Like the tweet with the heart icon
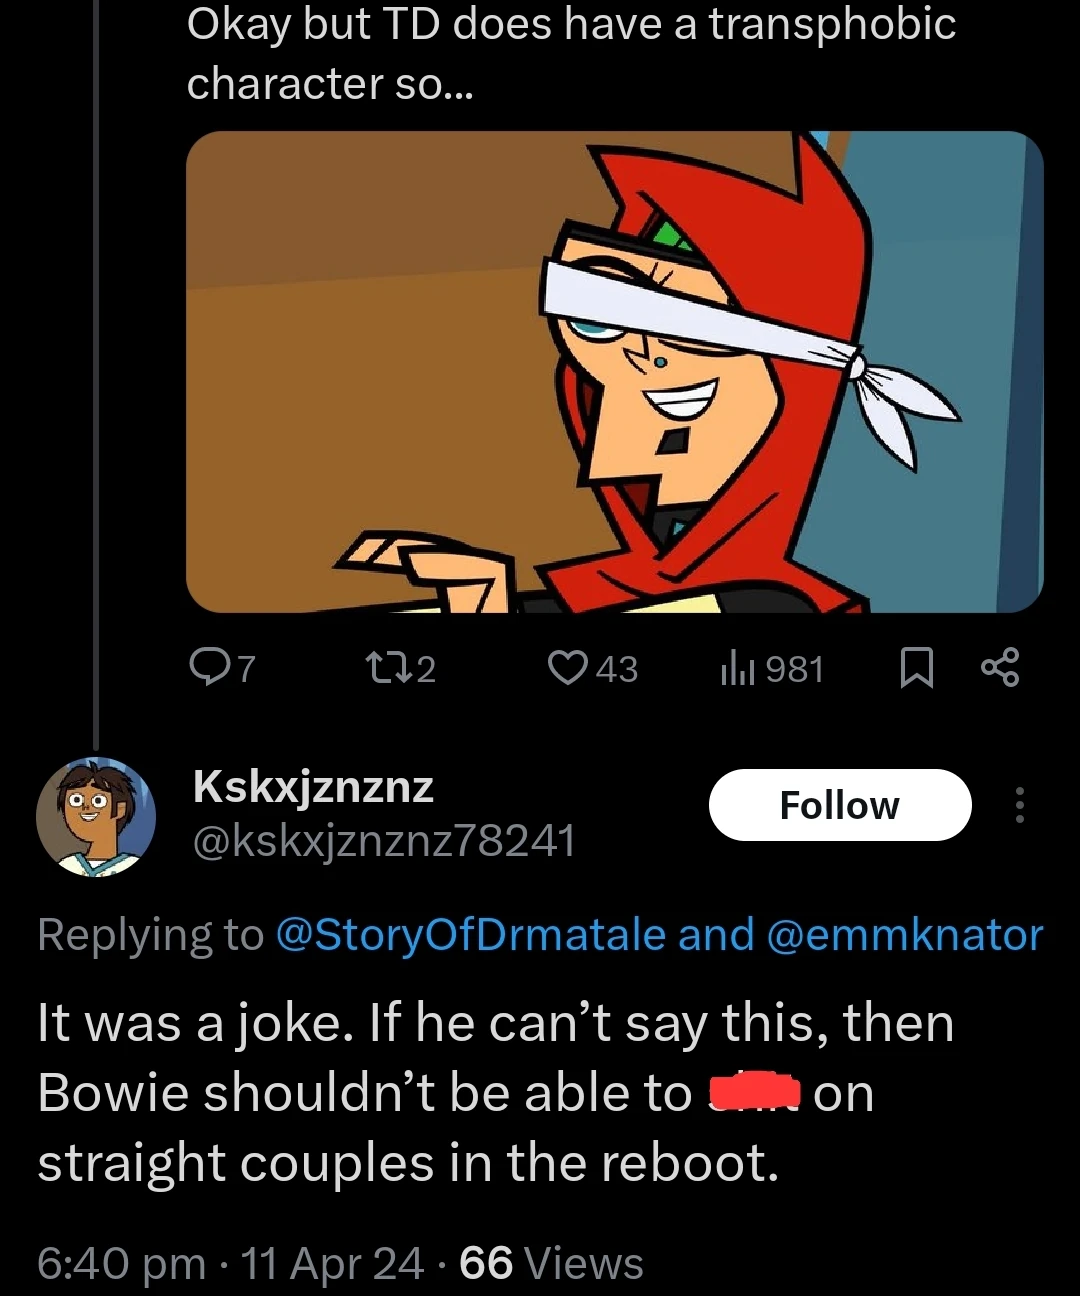Viewport: 1080px width, 1296px height. 568,667
